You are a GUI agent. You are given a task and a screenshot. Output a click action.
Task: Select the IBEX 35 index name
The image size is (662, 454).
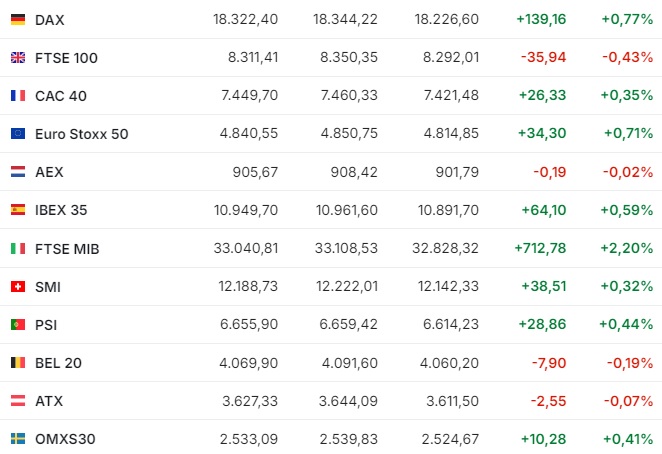61,210
